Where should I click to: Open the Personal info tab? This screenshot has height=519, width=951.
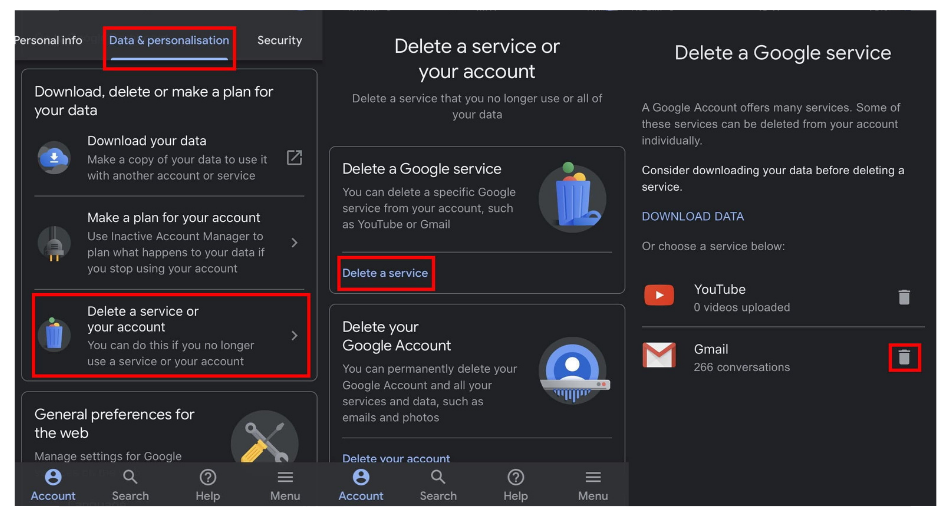tap(48, 41)
